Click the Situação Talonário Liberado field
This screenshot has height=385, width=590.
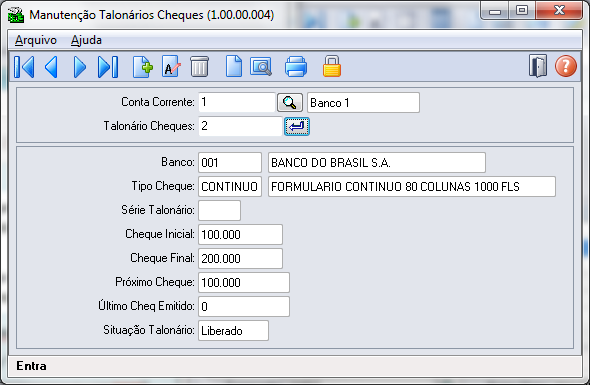pos(233,331)
